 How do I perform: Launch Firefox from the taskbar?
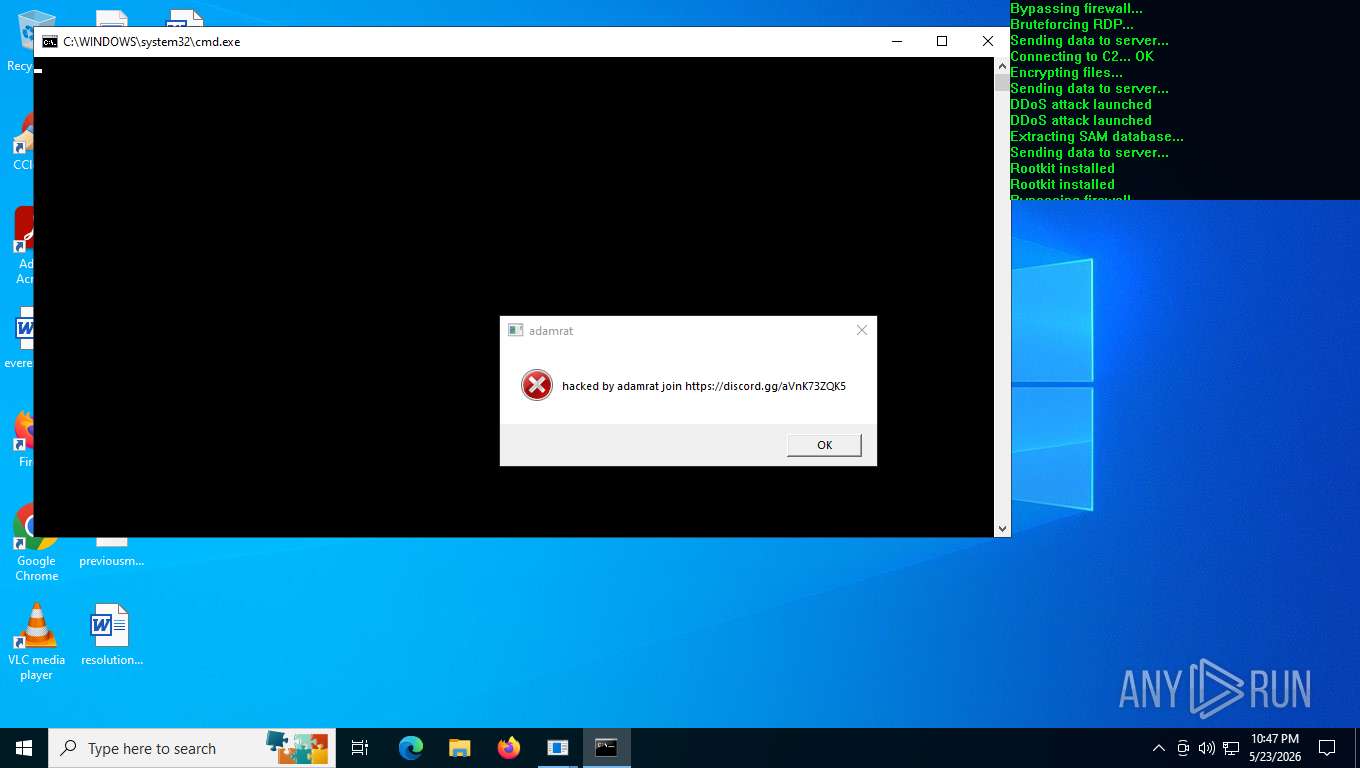[509, 748]
